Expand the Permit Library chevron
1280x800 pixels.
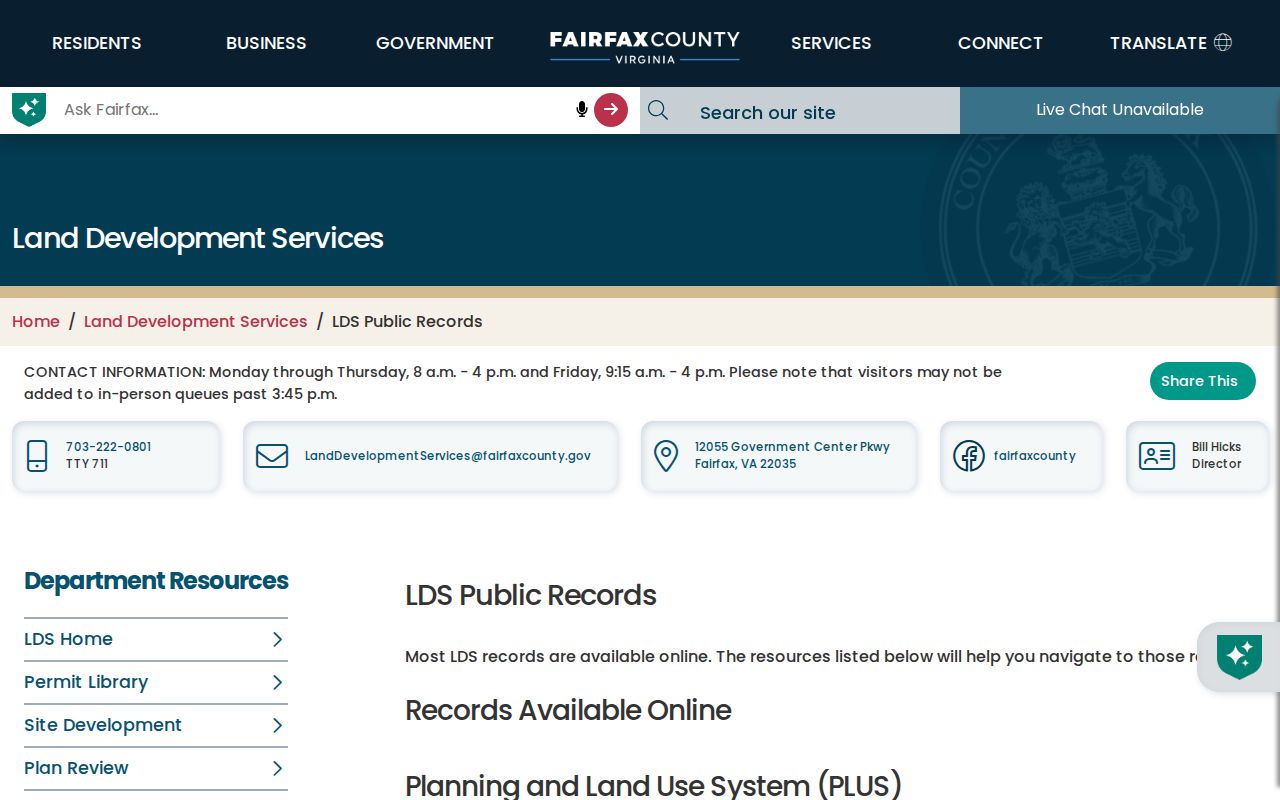pos(278,683)
